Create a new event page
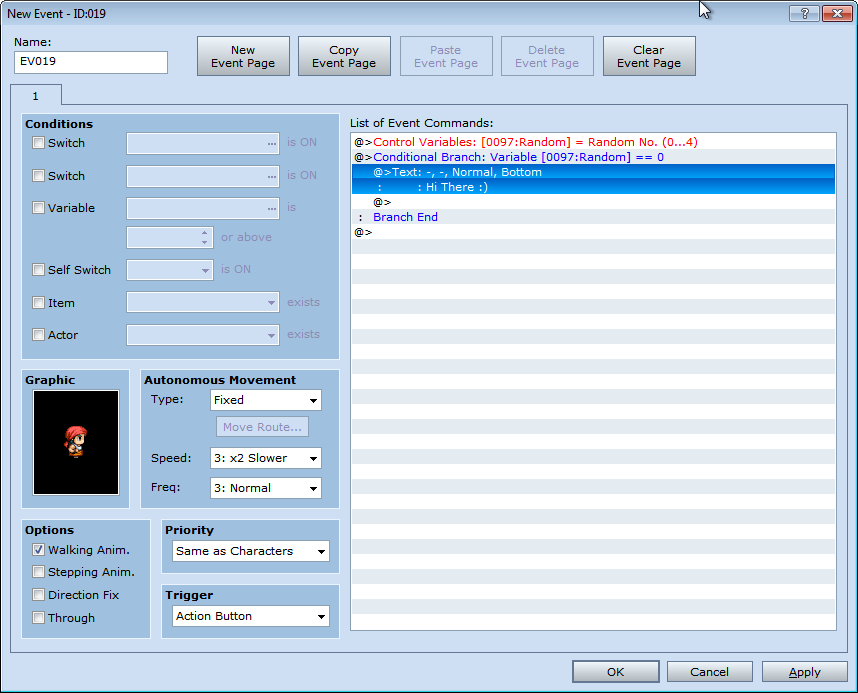The image size is (858, 693). (243, 56)
